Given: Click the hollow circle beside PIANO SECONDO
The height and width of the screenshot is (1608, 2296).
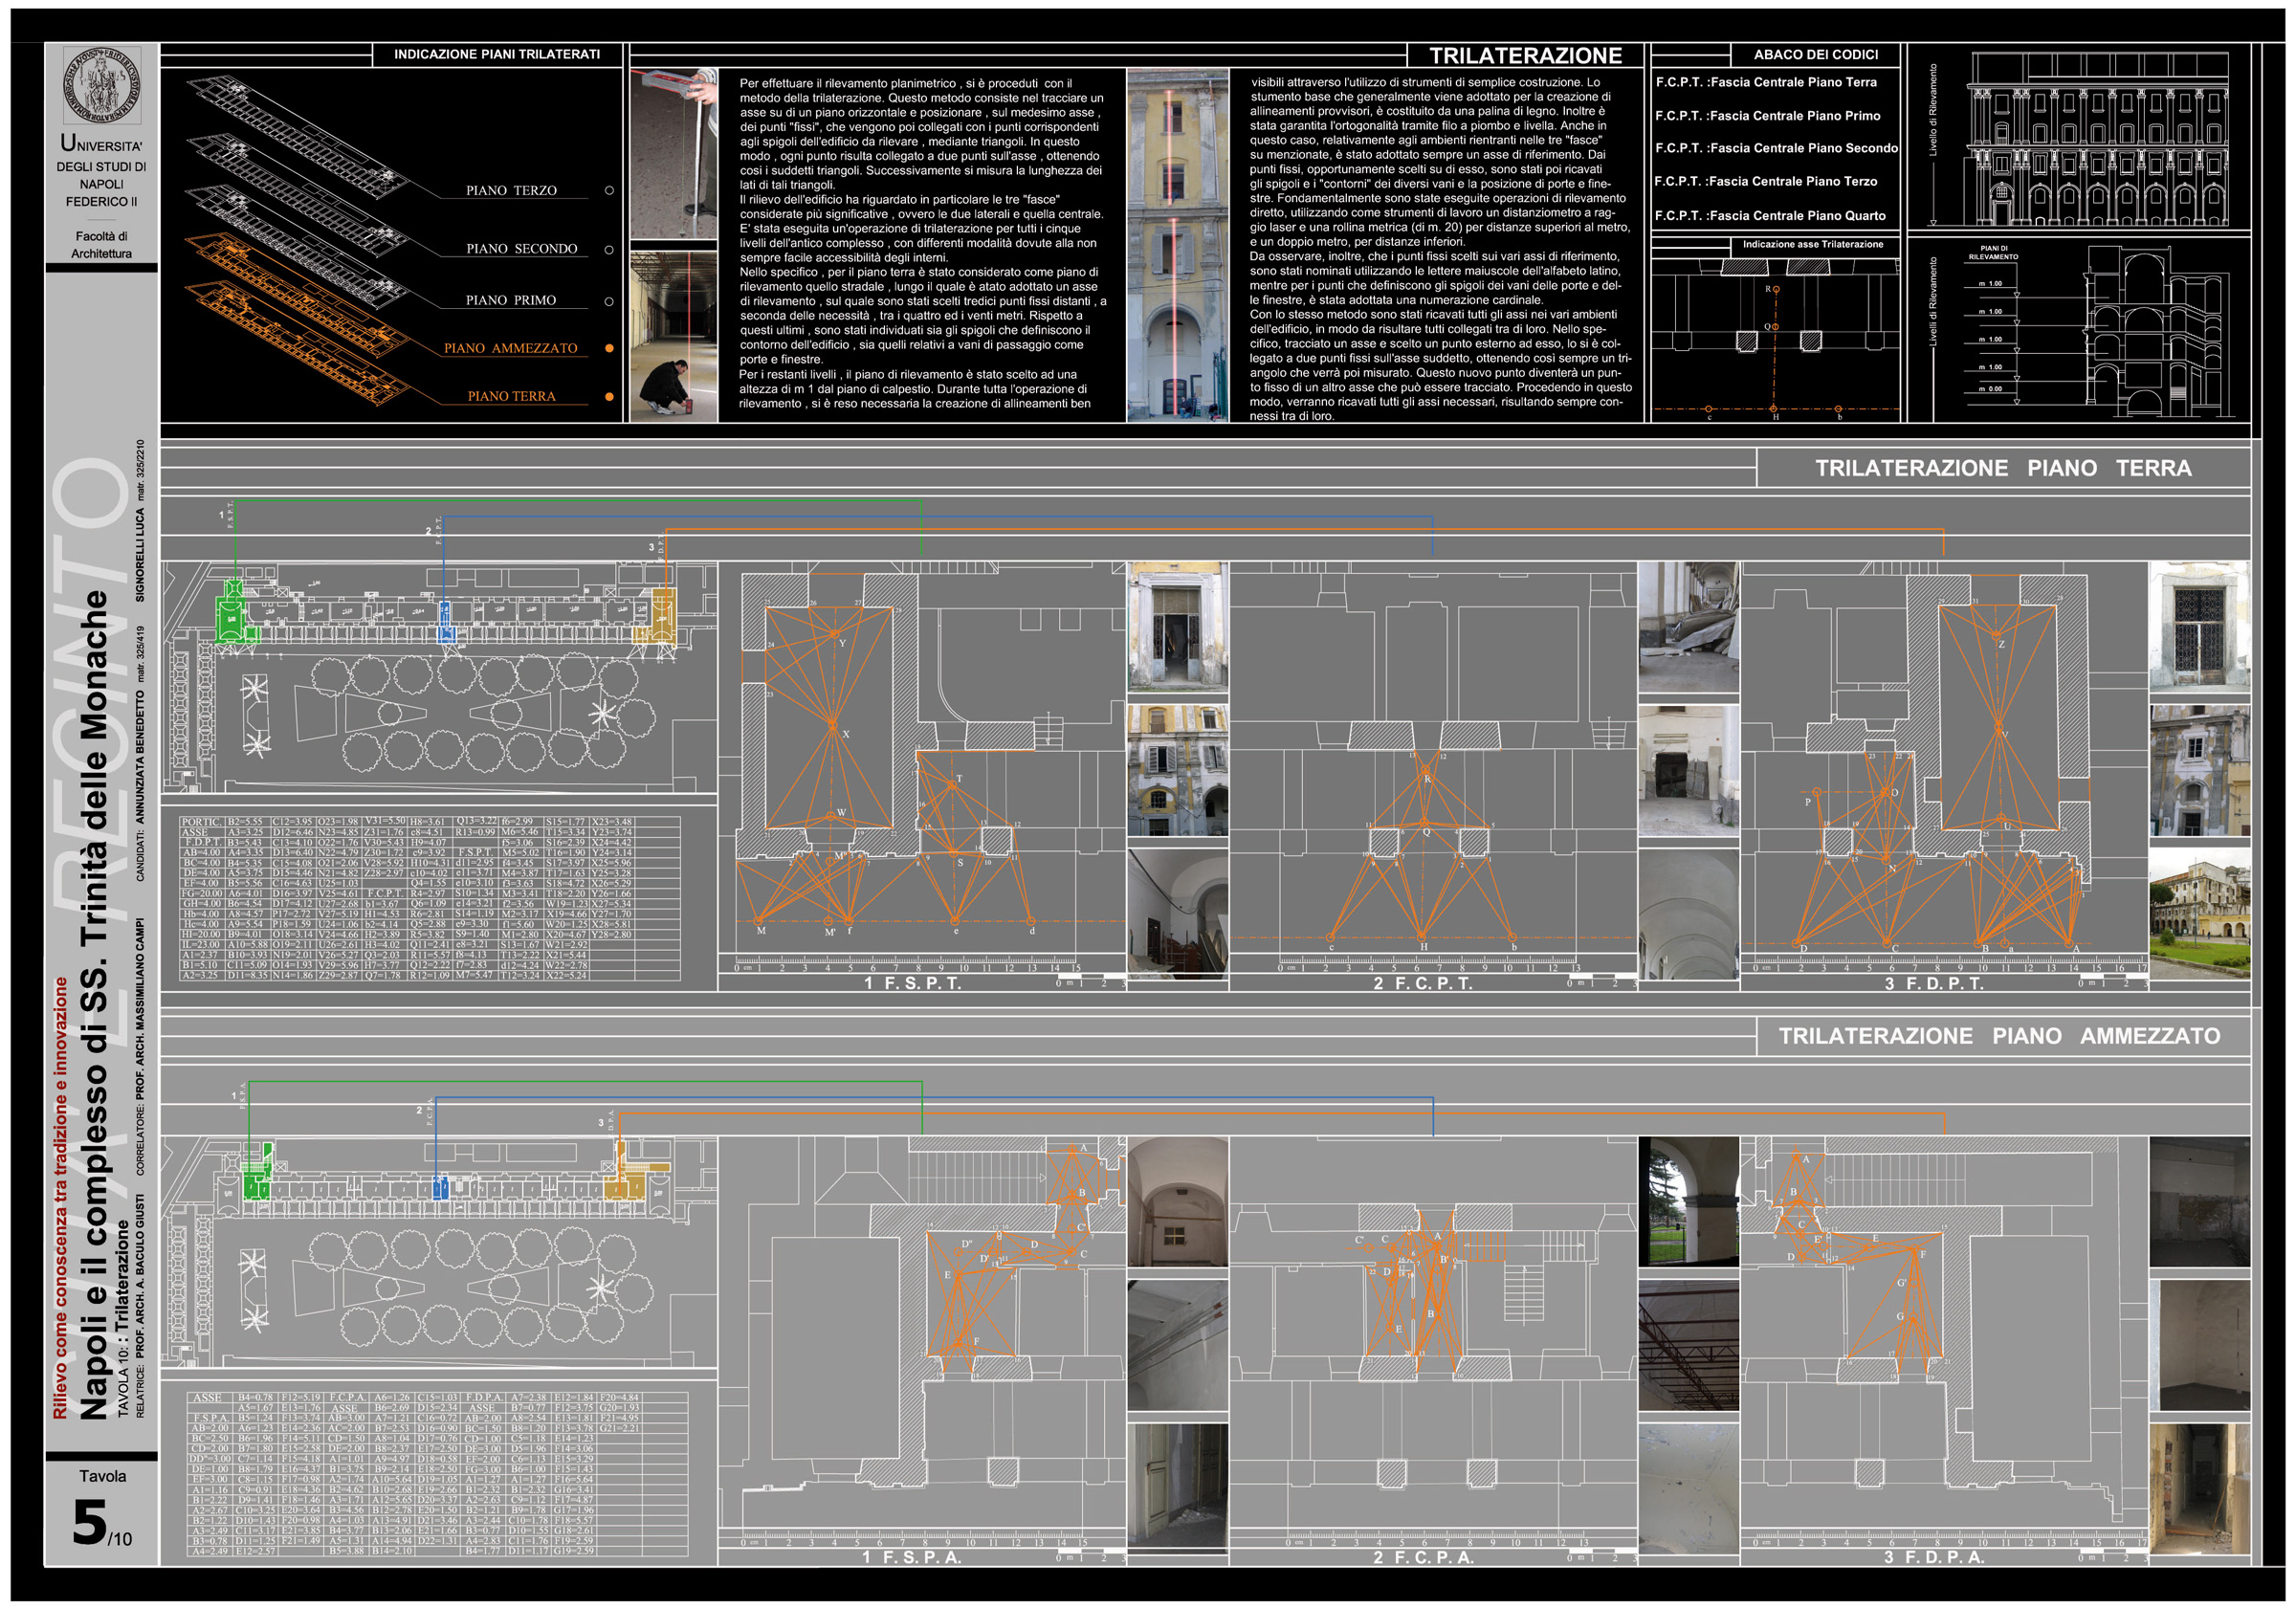Looking at the screenshot, I should (609, 249).
